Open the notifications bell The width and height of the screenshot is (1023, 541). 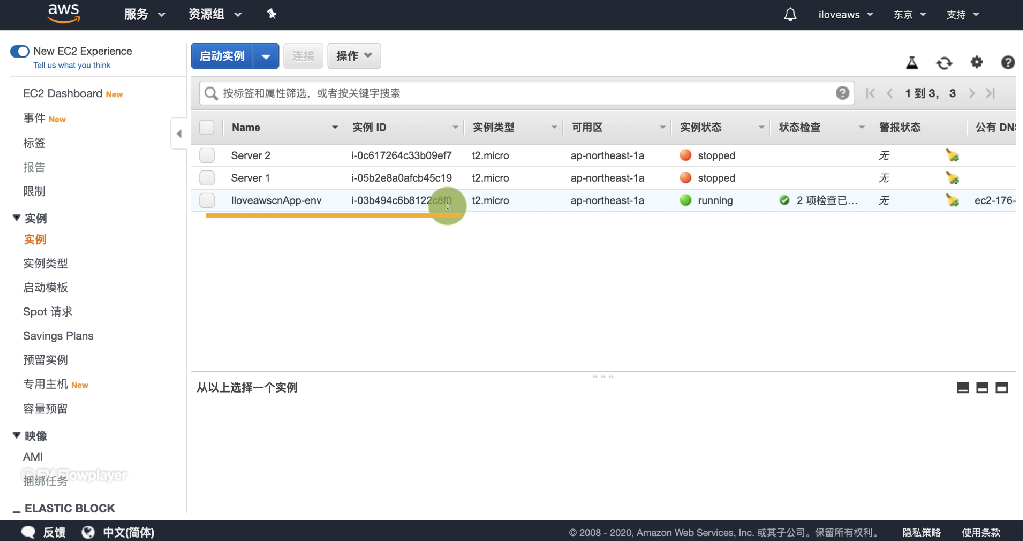pyautogui.click(x=789, y=14)
